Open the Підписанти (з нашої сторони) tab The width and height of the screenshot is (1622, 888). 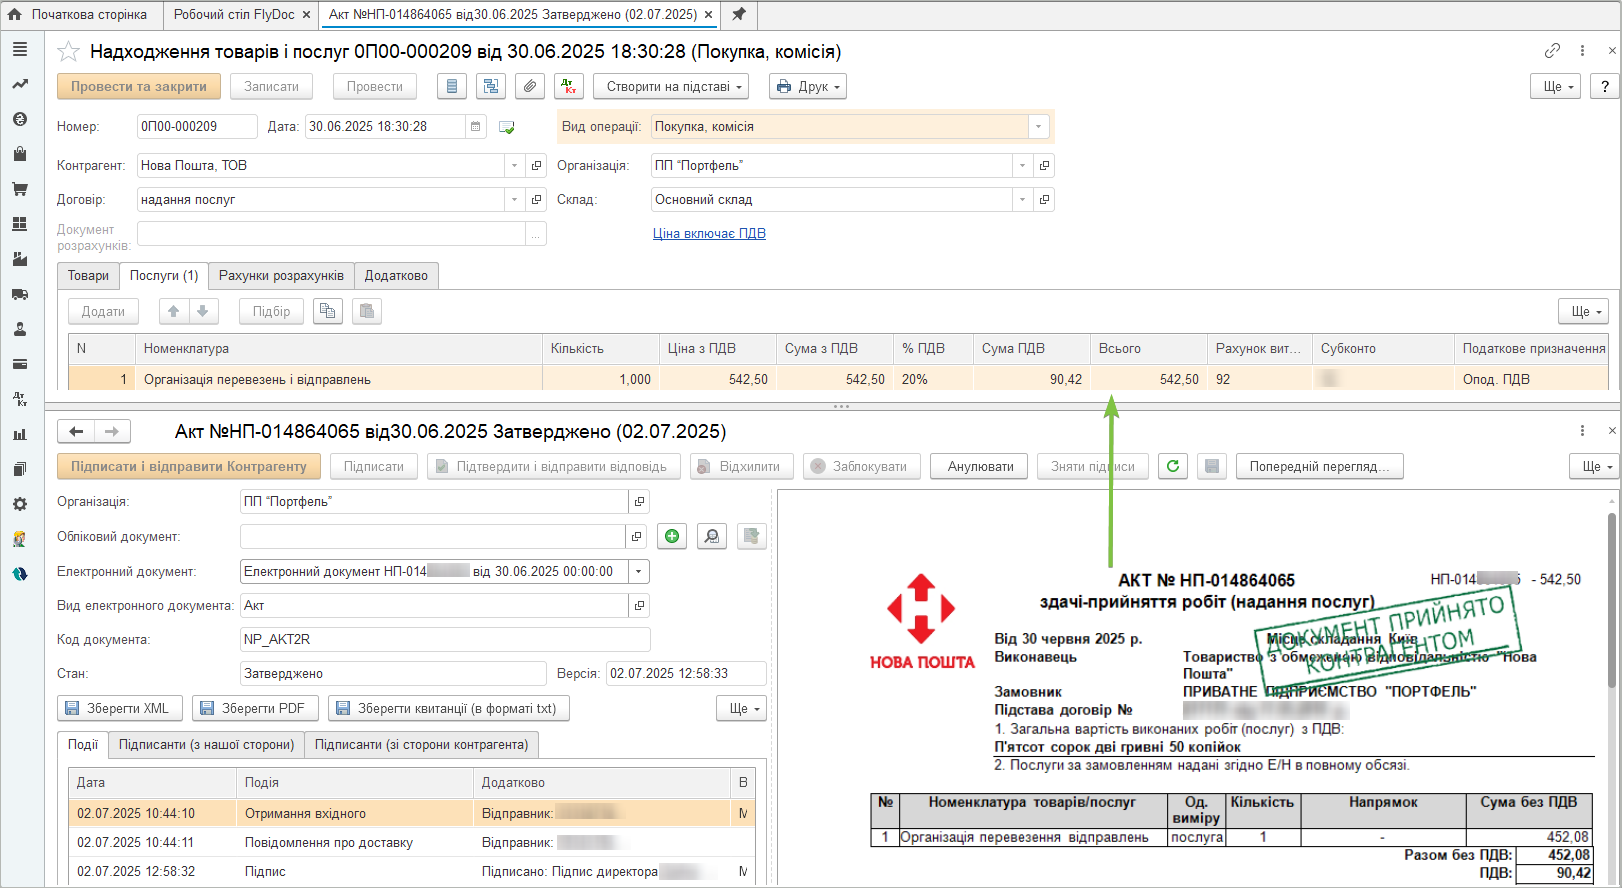coord(206,745)
